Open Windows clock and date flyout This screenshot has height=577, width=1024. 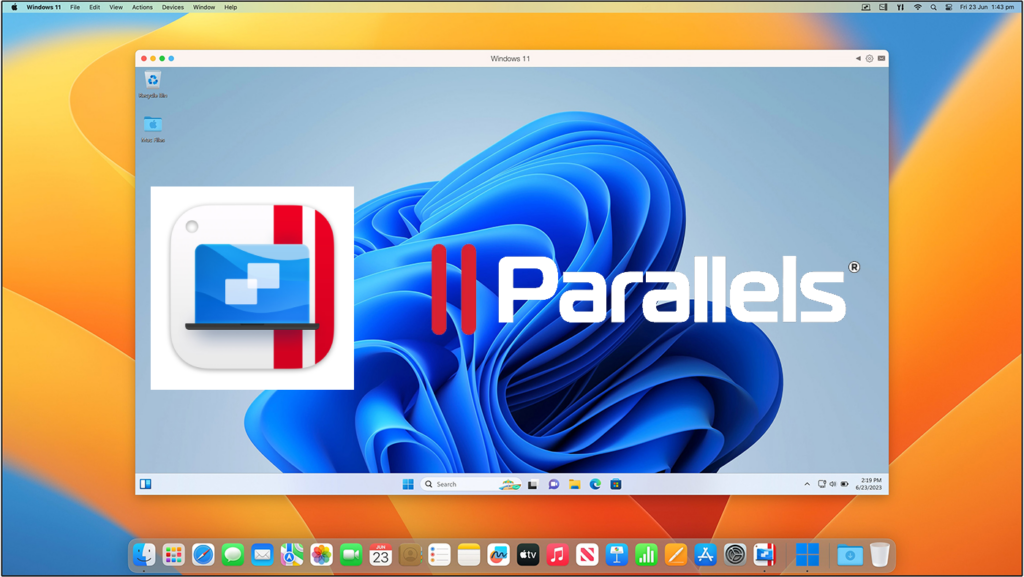(x=870, y=484)
